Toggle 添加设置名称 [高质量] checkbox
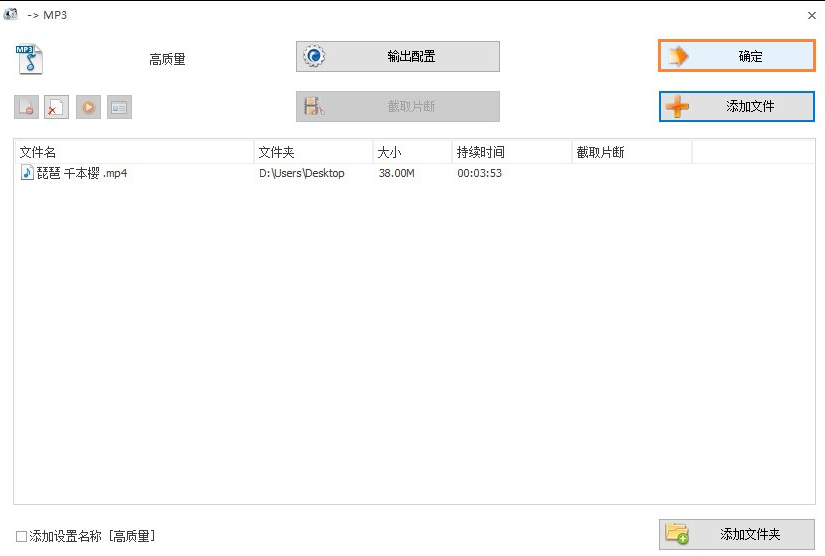Image resolution: width=825 pixels, height=556 pixels. pos(21,537)
